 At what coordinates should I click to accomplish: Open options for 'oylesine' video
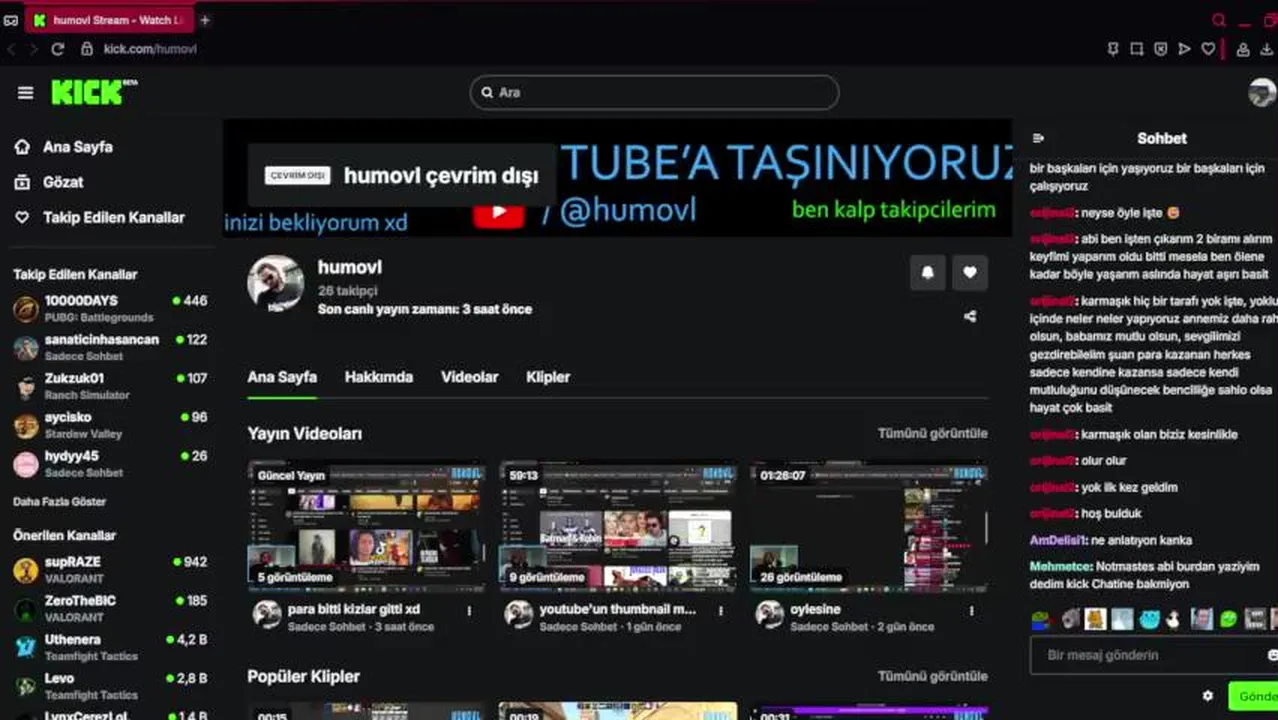click(972, 610)
